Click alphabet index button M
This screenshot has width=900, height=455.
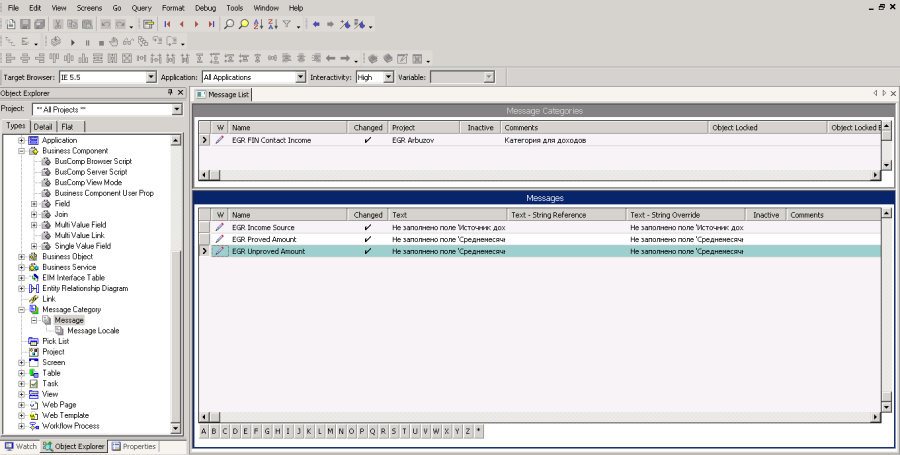(x=331, y=431)
